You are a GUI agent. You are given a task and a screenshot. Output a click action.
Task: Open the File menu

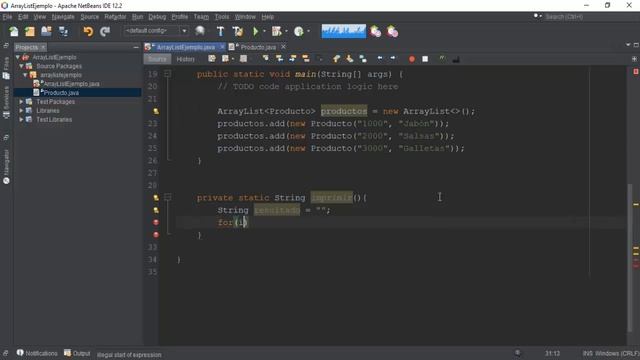[7, 17]
